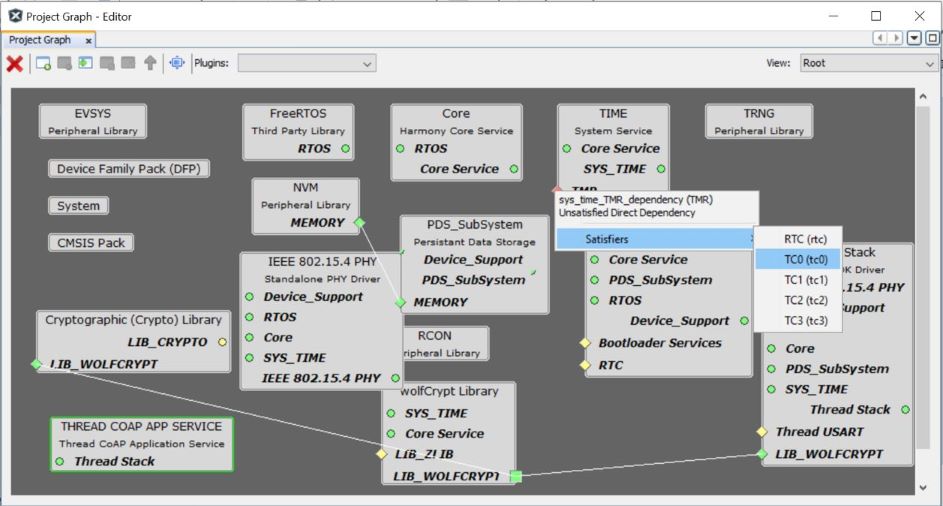Click Thread Stack port on COAP APP SERVICE
Screen dimensions: 943x506
point(60,461)
